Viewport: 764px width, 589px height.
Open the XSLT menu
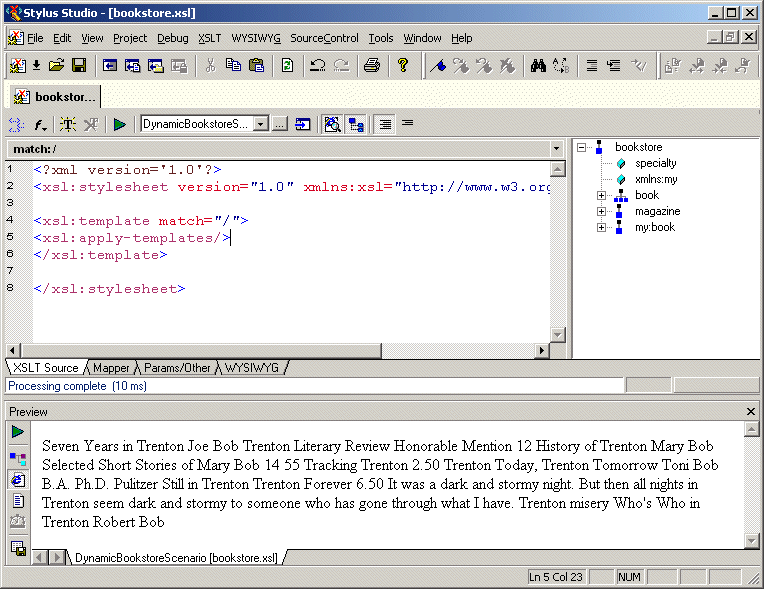point(209,38)
